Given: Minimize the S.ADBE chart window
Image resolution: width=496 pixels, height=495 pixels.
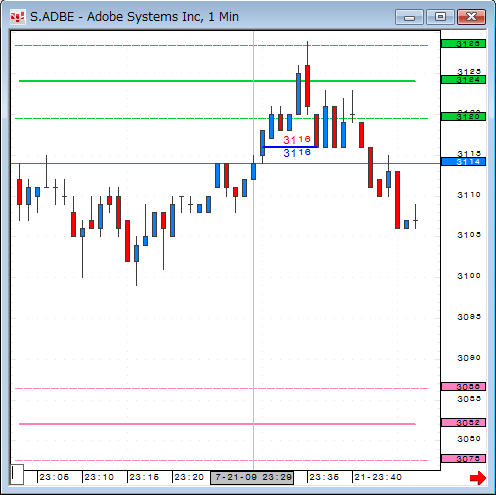Looking at the screenshot, I should pos(409,17).
